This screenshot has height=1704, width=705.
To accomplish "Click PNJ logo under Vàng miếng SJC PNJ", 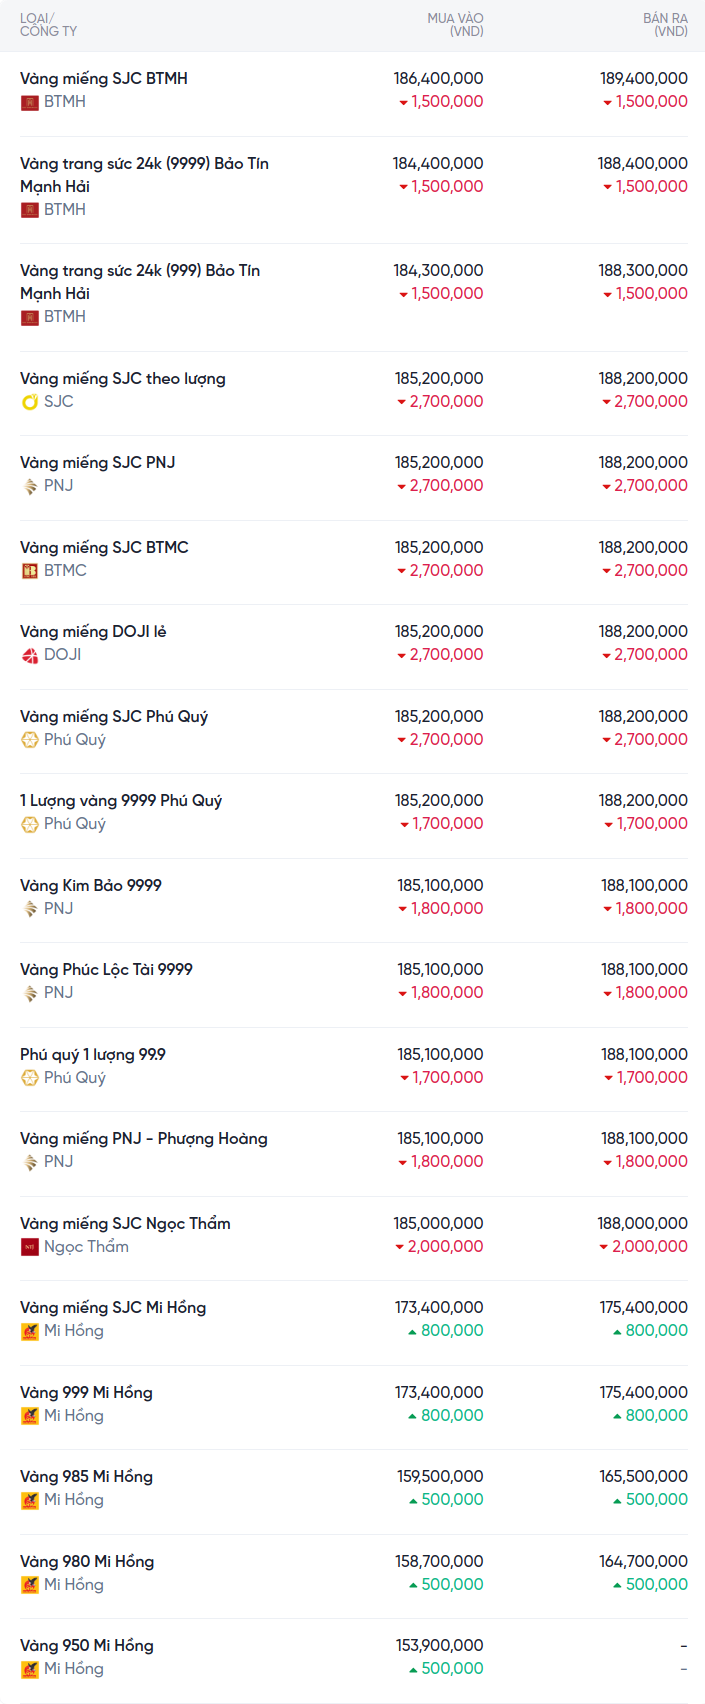I will tap(30, 486).
